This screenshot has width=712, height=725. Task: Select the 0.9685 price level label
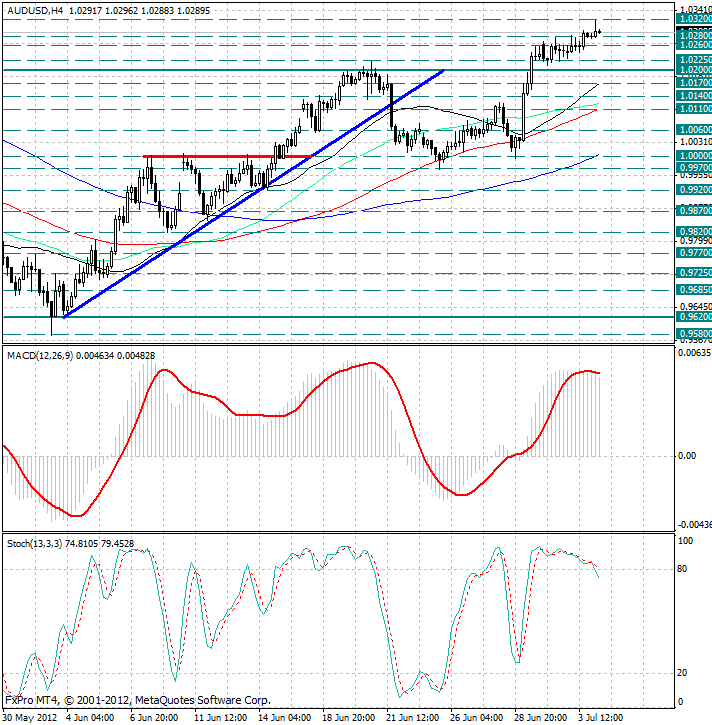(x=694, y=290)
